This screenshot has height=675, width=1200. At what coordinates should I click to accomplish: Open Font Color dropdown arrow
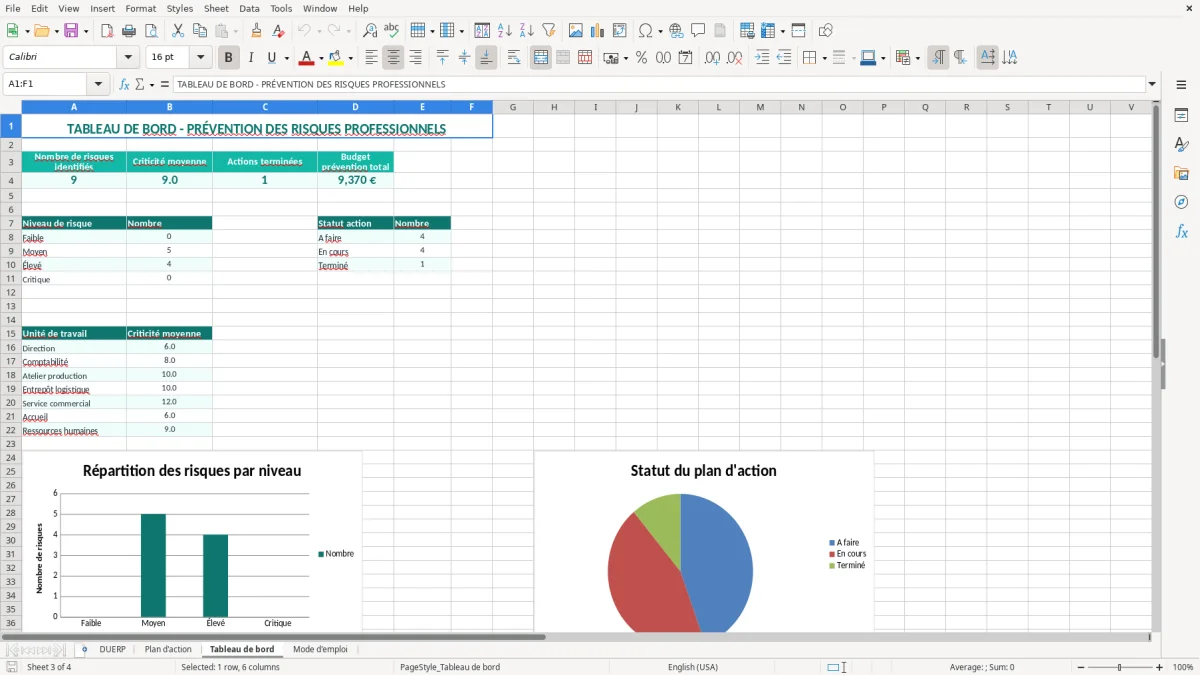pos(321,58)
